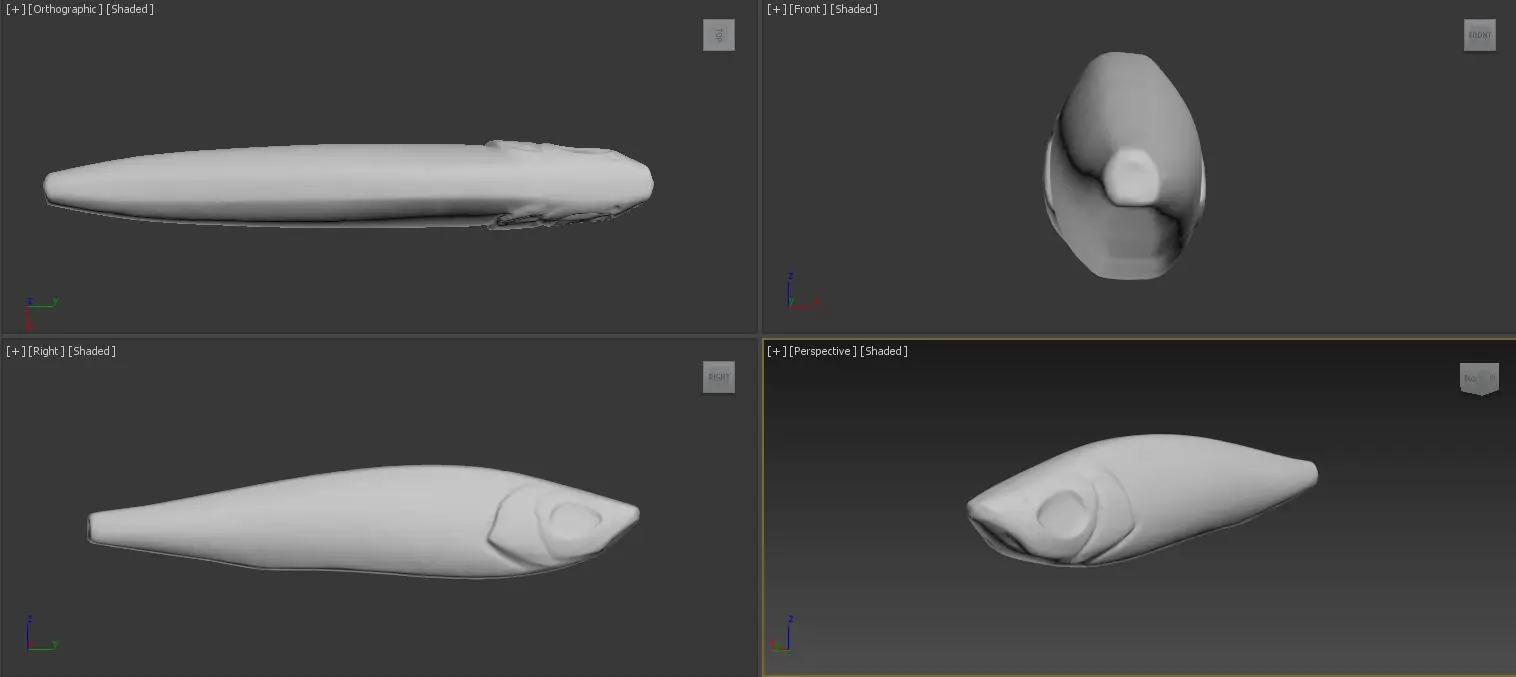Click the axis tripod in Orthographic viewport
Viewport: 1516px width, 677px height.
38,308
